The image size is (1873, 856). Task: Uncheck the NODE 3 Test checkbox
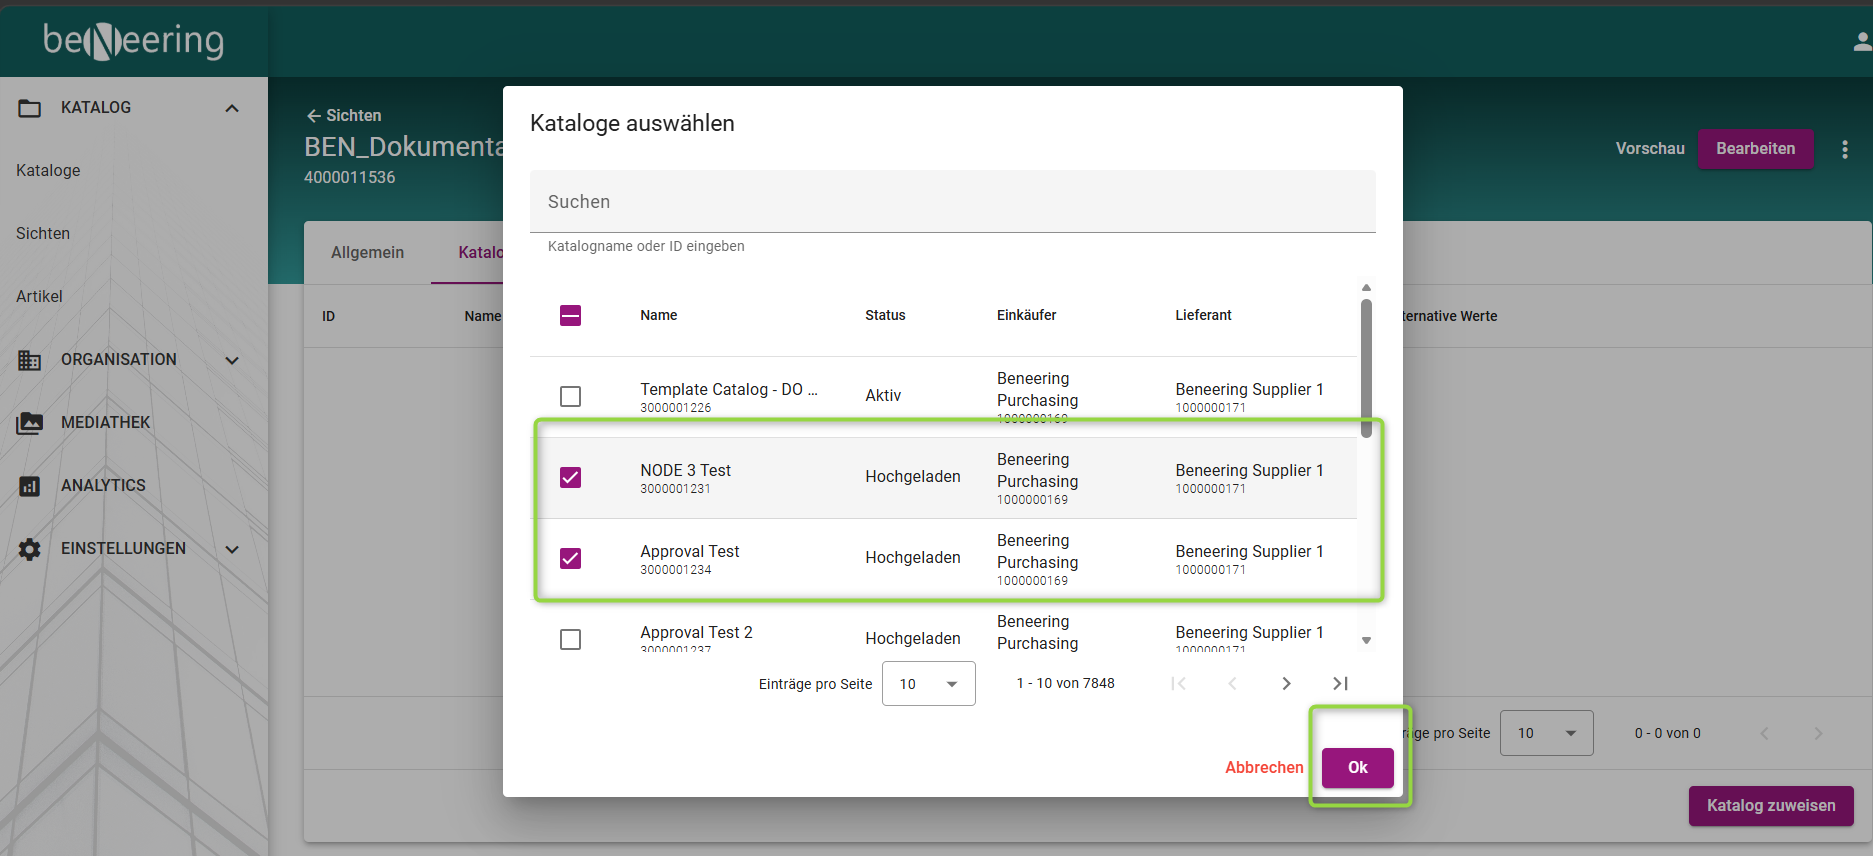pyautogui.click(x=570, y=478)
